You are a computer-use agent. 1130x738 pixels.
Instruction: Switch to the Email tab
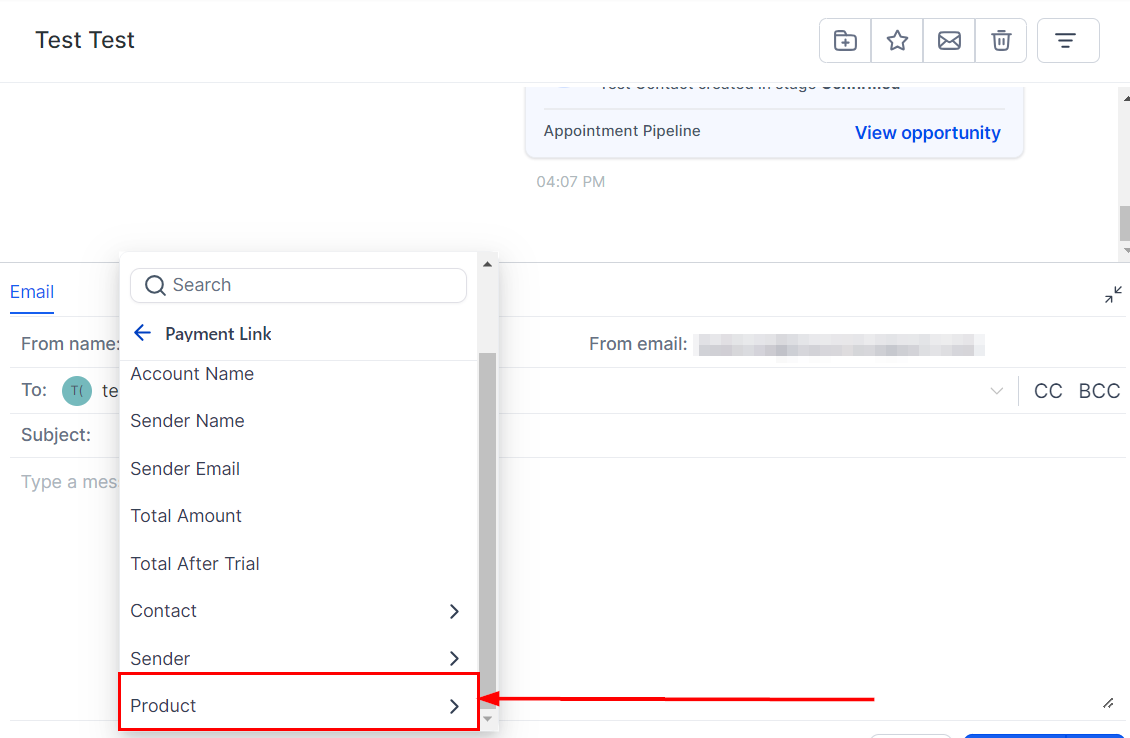[32, 292]
